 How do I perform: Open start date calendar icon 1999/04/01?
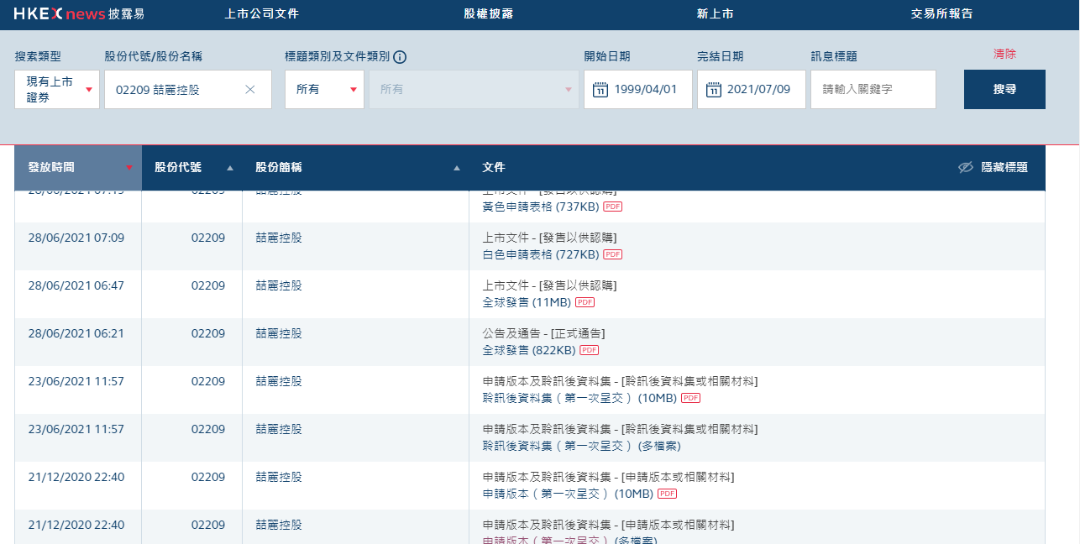pyautogui.click(x=600, y=90)
